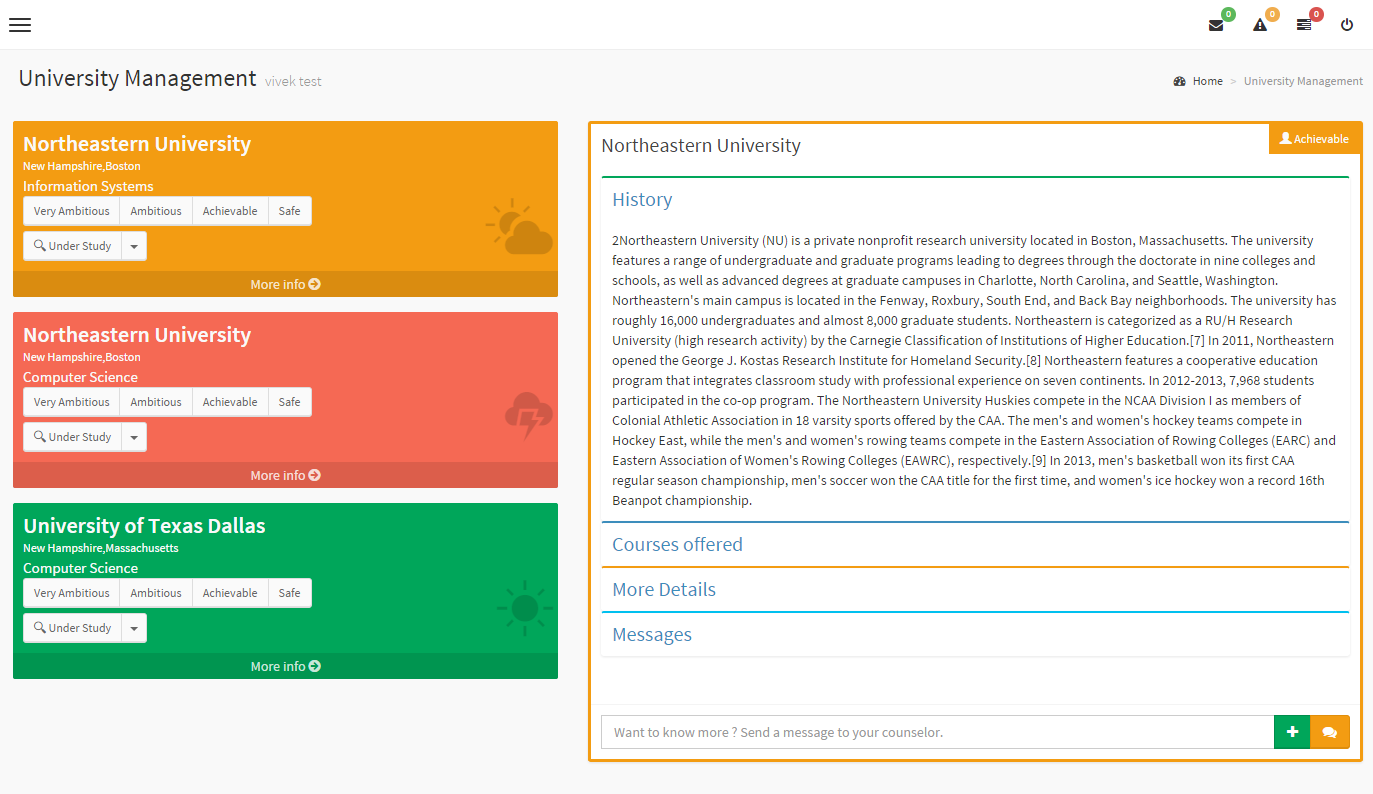This screenshot has height=794, width=1373.
Task: Open More info for Northeastern Computer Science card
Action: point(285,475)
